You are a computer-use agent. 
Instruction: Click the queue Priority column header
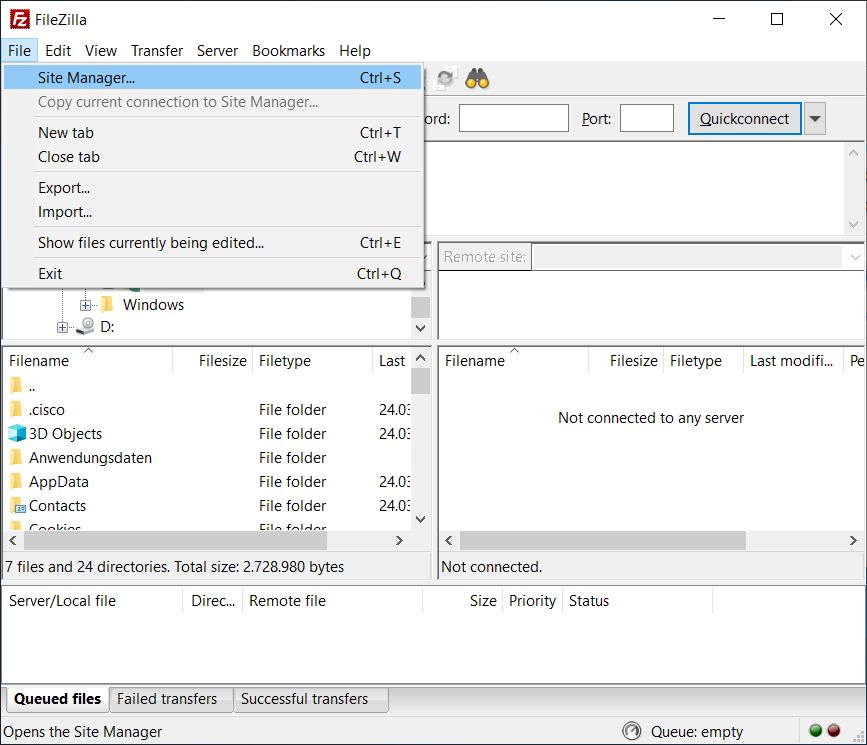point(532,601)
